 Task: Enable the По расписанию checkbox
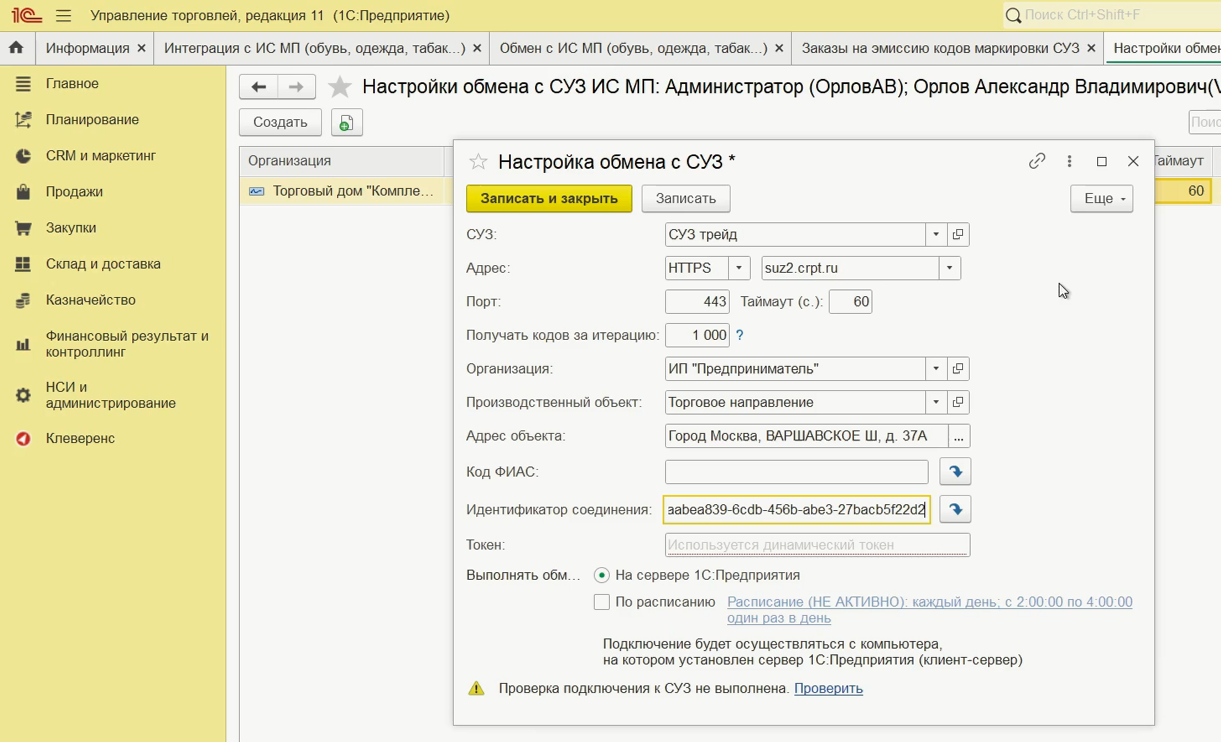(x=602, y=602)
